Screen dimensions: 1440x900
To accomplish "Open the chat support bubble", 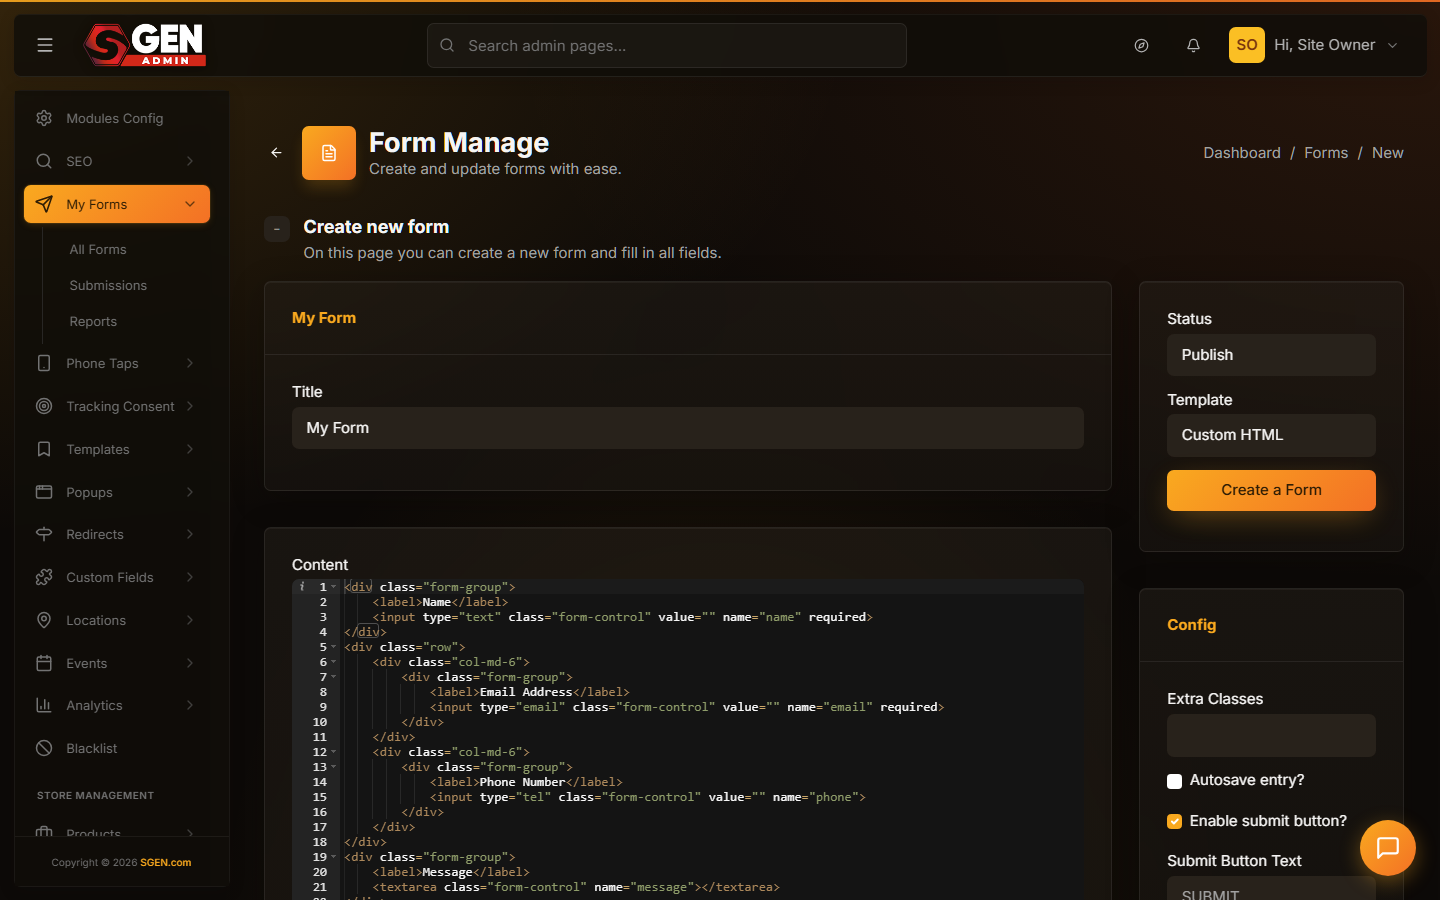I will pos(1387,848).
